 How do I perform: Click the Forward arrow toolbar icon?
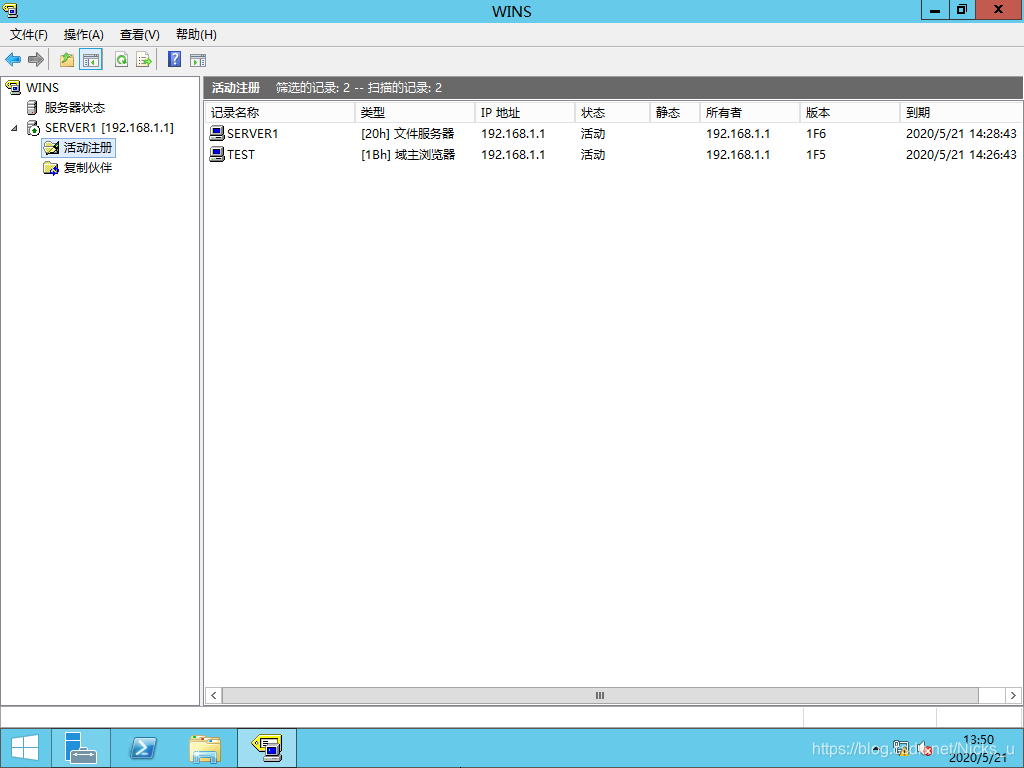(x=35, y=60)
